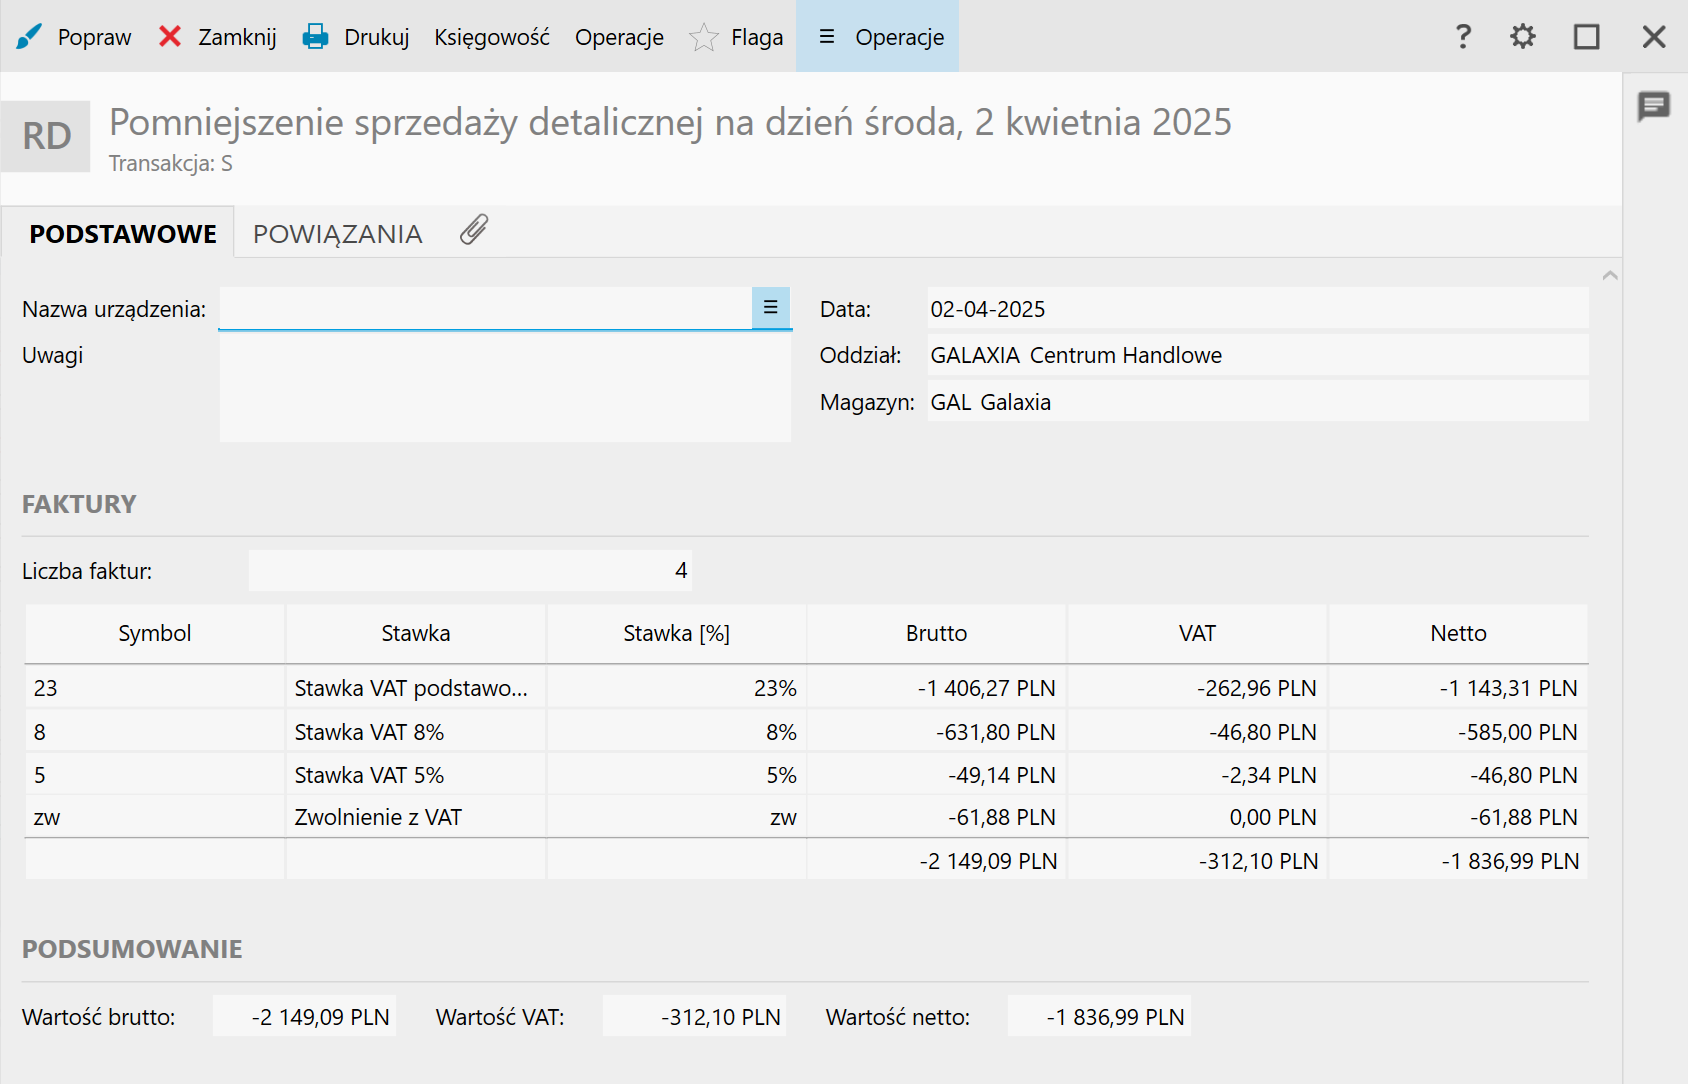Open the Księgowość menu

pos(492,37)
